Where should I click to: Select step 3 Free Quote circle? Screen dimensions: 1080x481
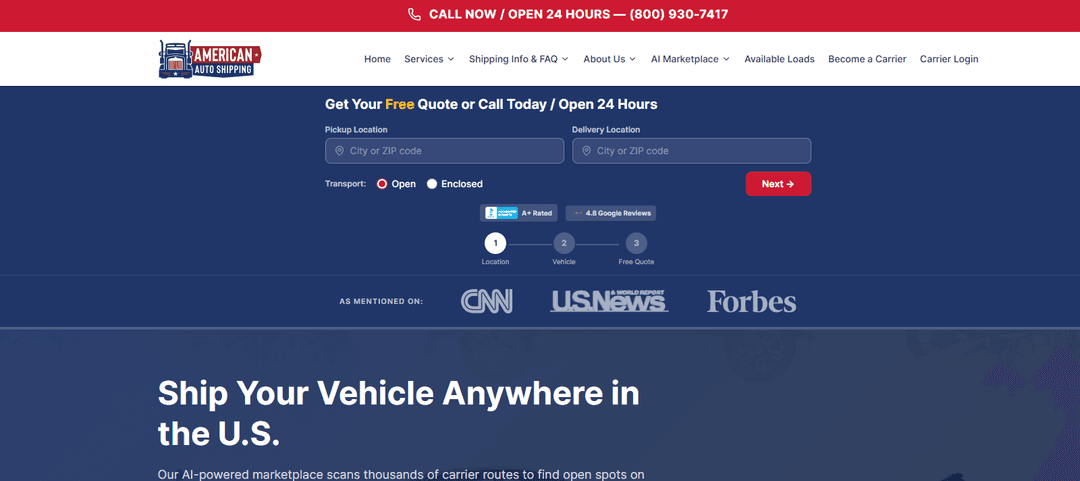636,244
